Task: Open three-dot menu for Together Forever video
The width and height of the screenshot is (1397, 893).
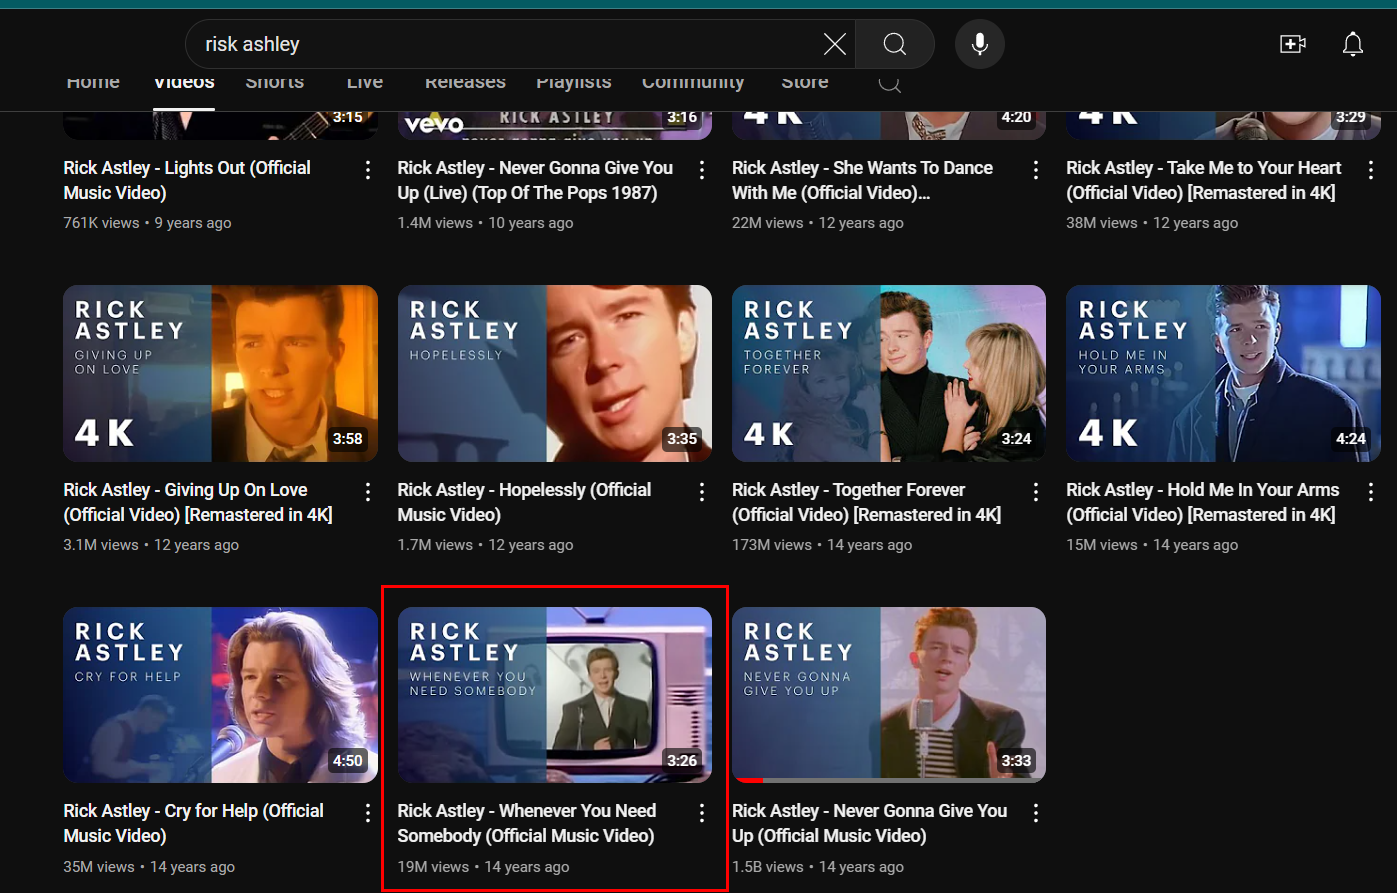Action: click(x=1036, y=492)
